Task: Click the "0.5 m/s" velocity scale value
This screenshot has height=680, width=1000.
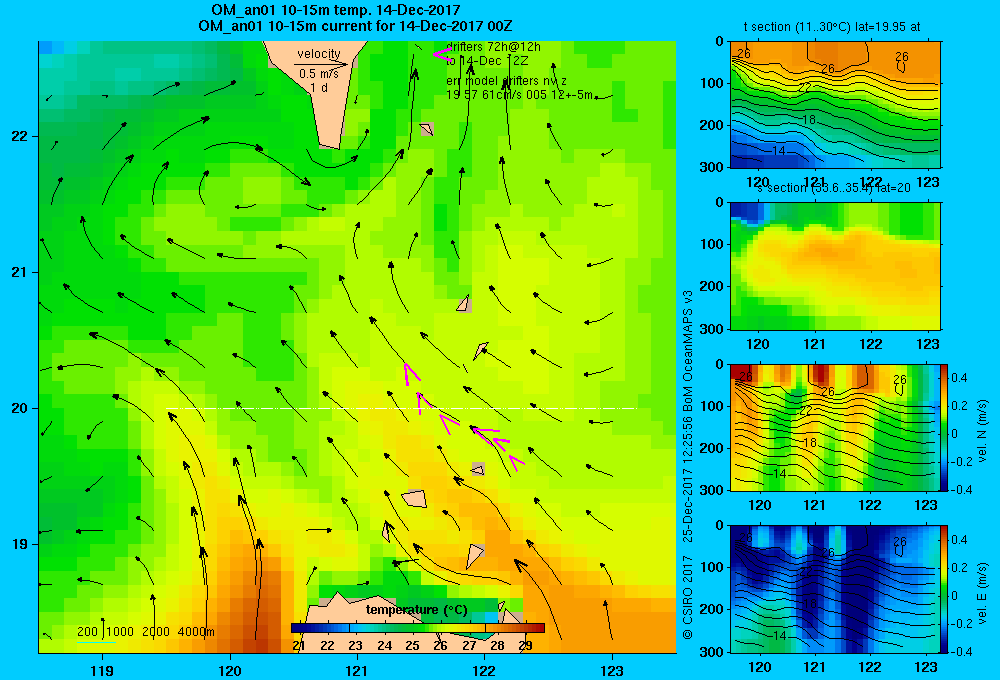Action: click(319, 74)
